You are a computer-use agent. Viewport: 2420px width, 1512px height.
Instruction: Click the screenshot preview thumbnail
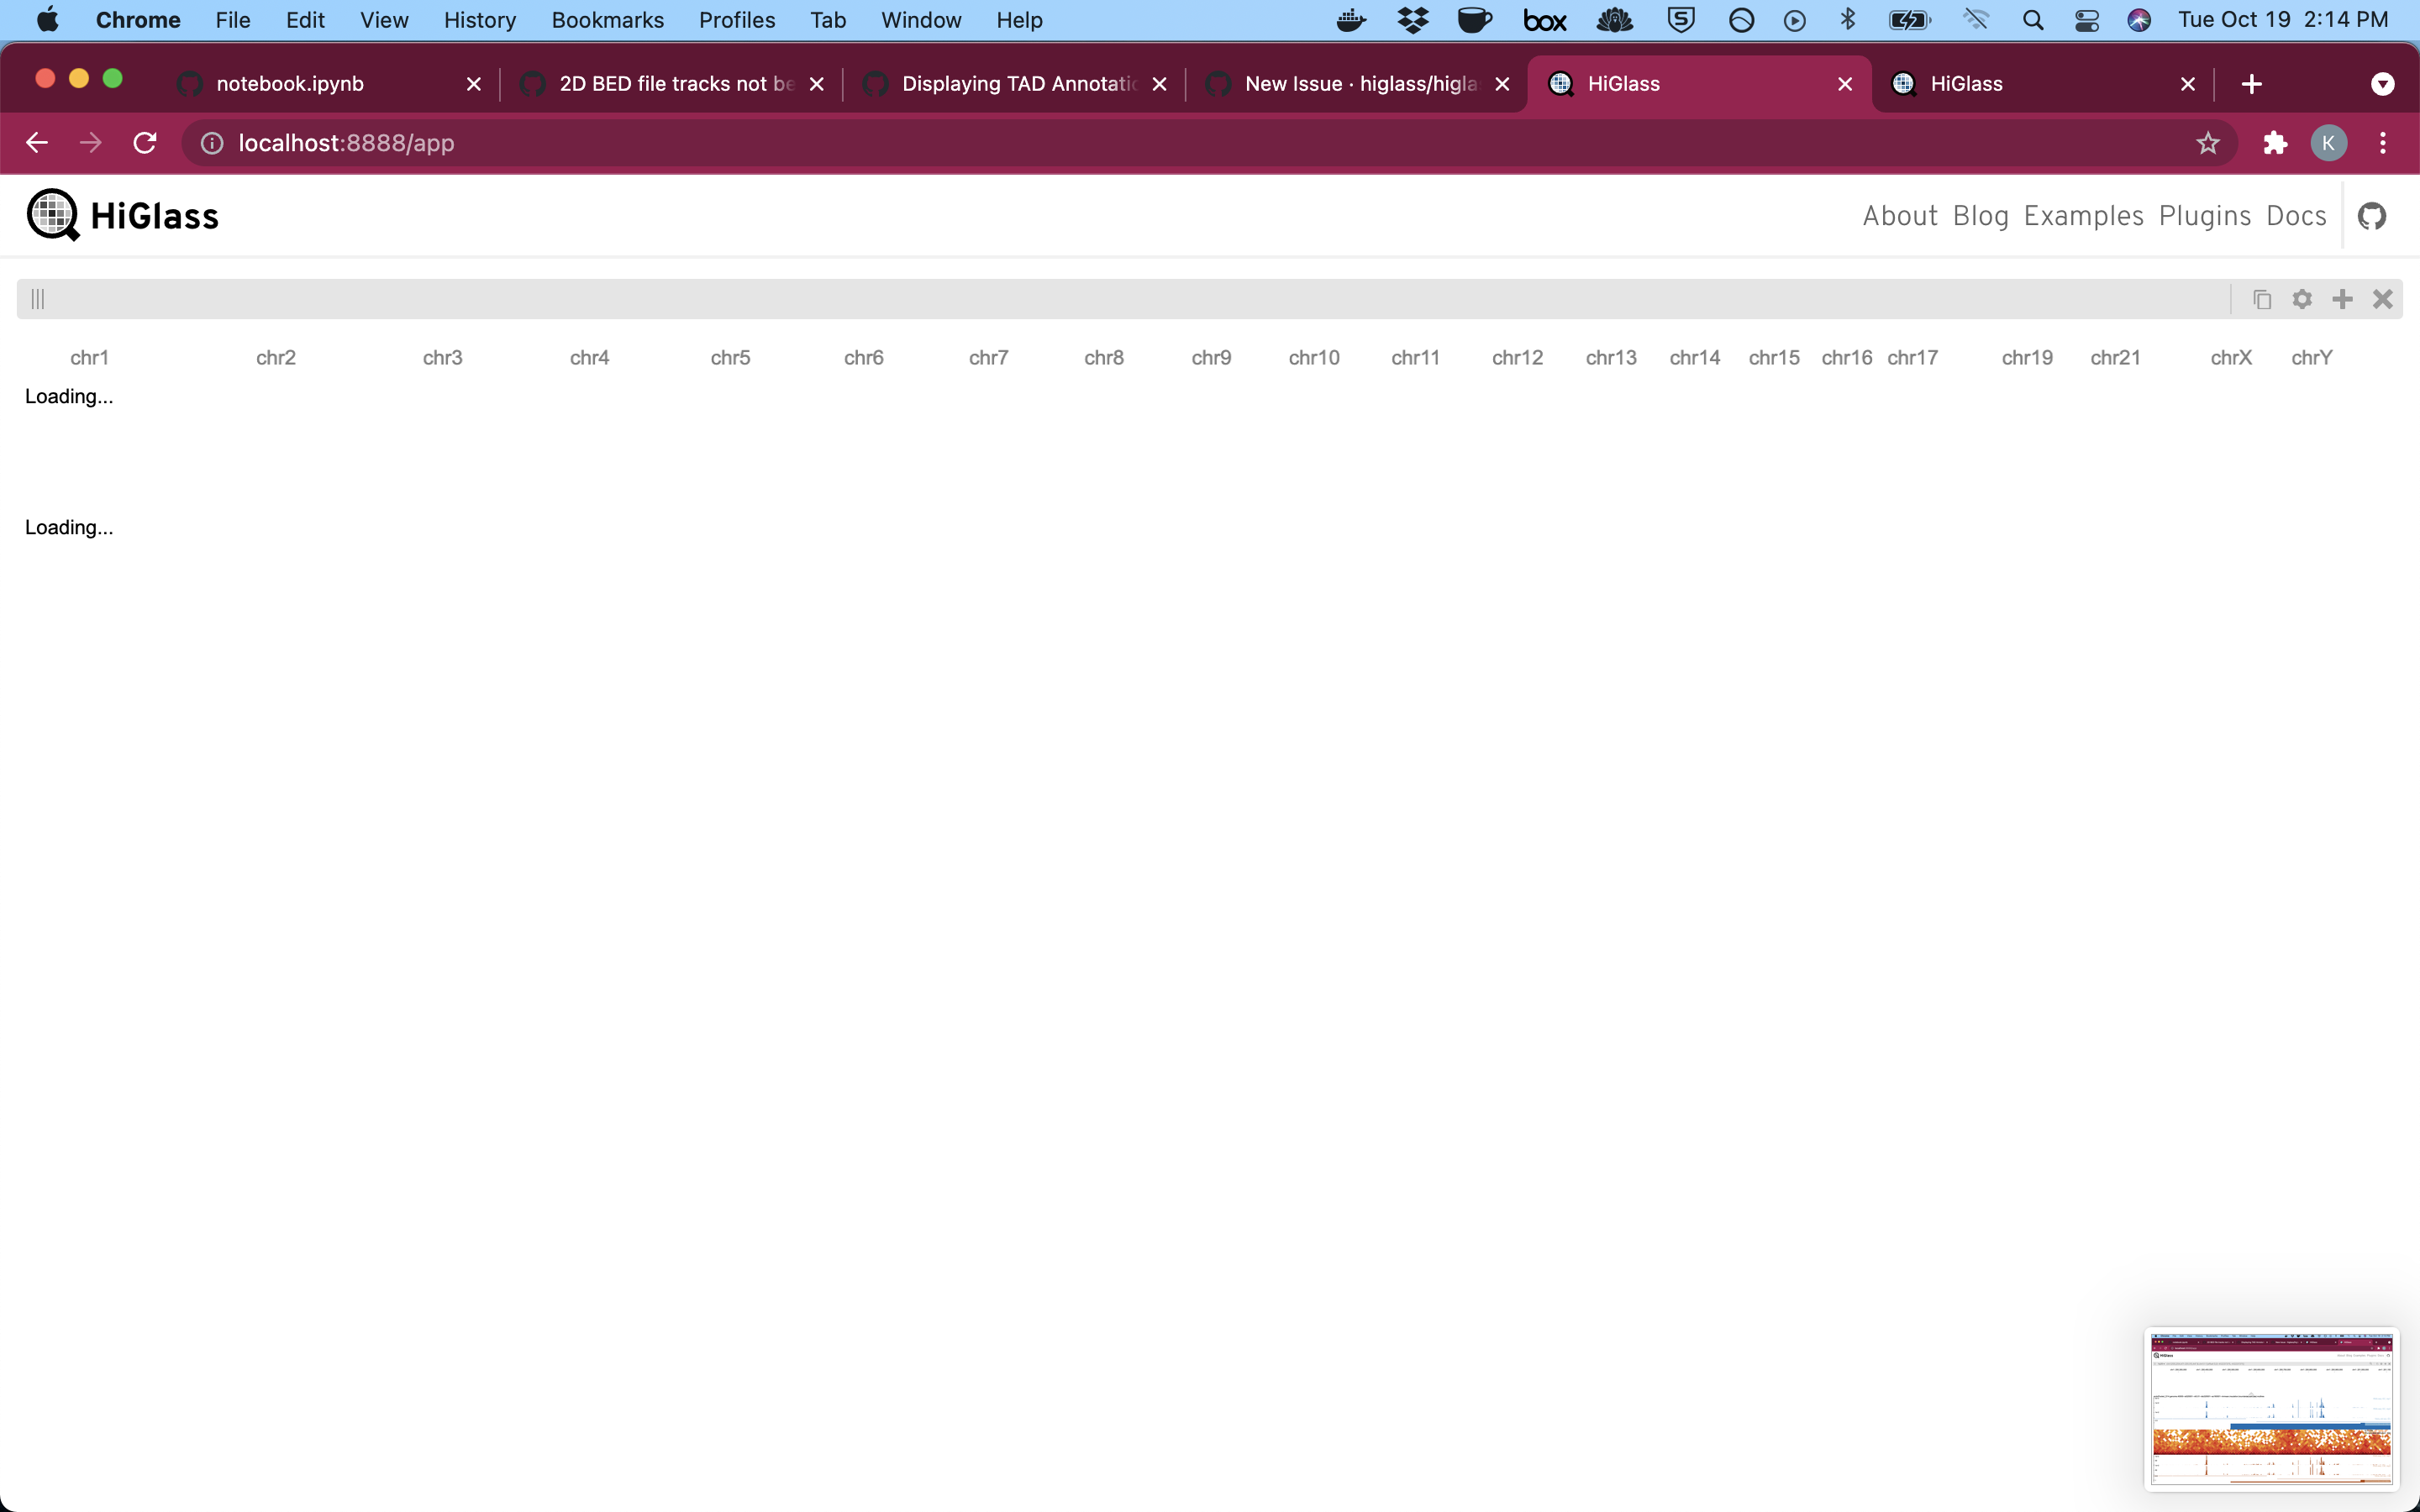pyautogui.click(x=2271, y=1408)
